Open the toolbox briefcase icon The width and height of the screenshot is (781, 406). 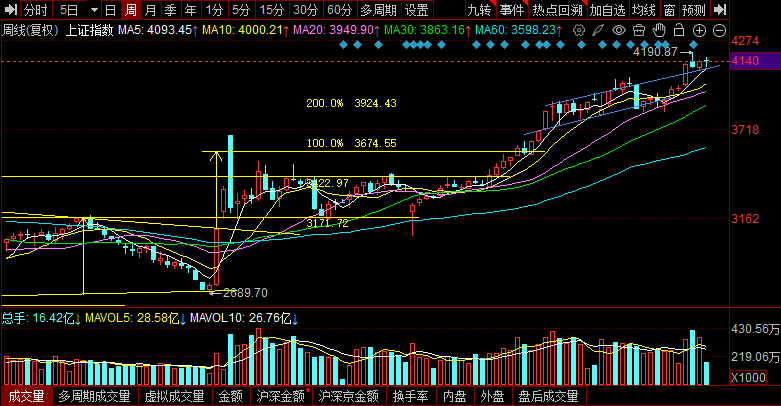coord(639,30)
